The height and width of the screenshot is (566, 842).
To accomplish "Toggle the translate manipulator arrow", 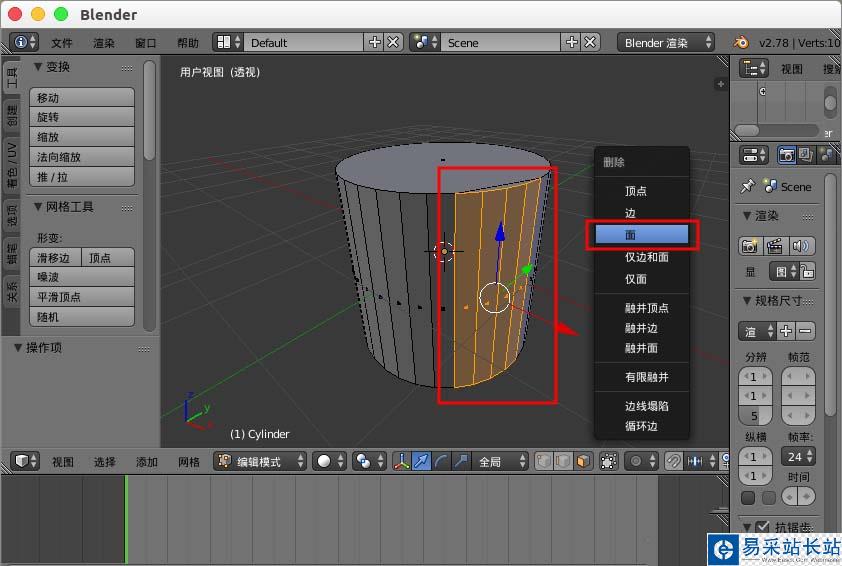I will coord(421,461).
